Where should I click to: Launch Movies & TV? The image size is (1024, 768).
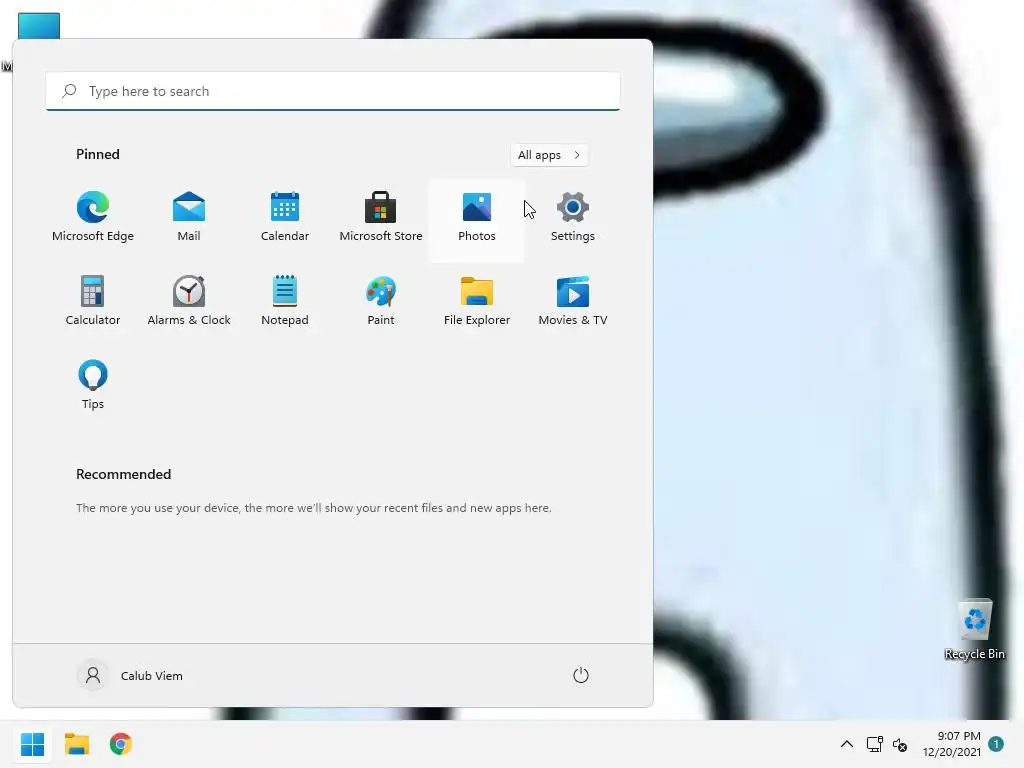(x=573, y=301)
